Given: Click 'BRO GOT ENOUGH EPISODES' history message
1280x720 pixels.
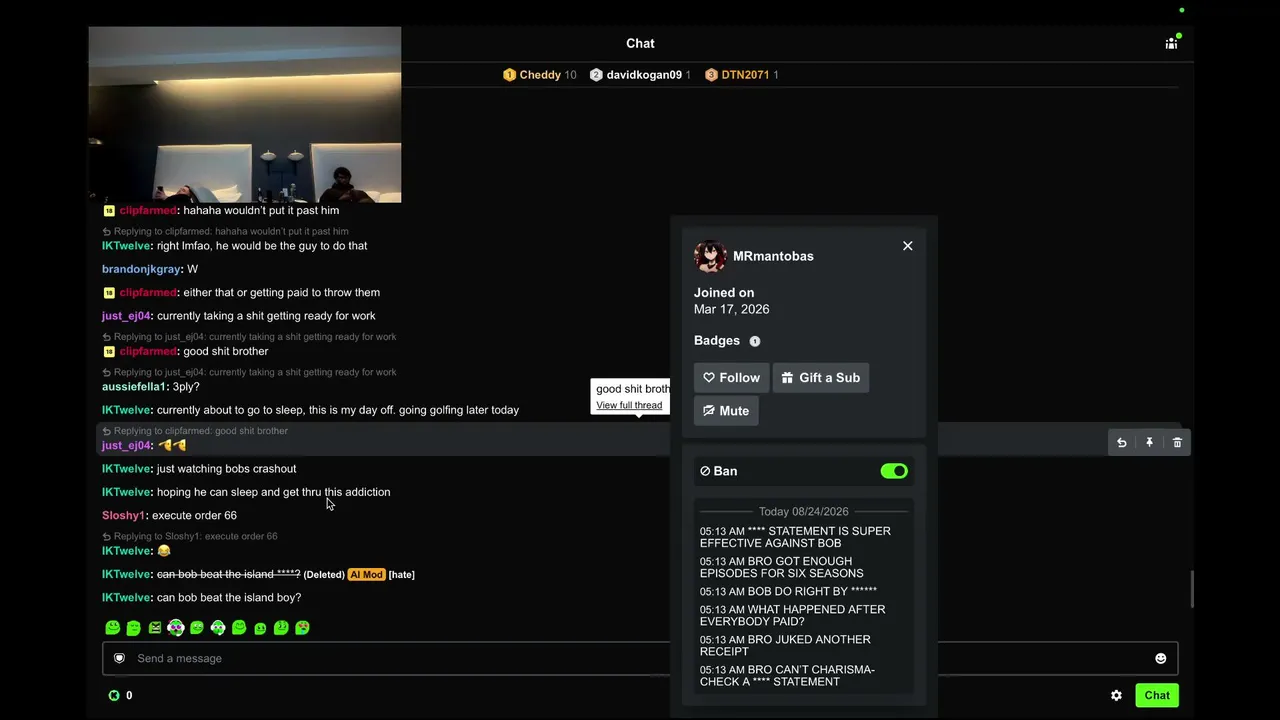Looking at the screenshot, I should [781, 568].
